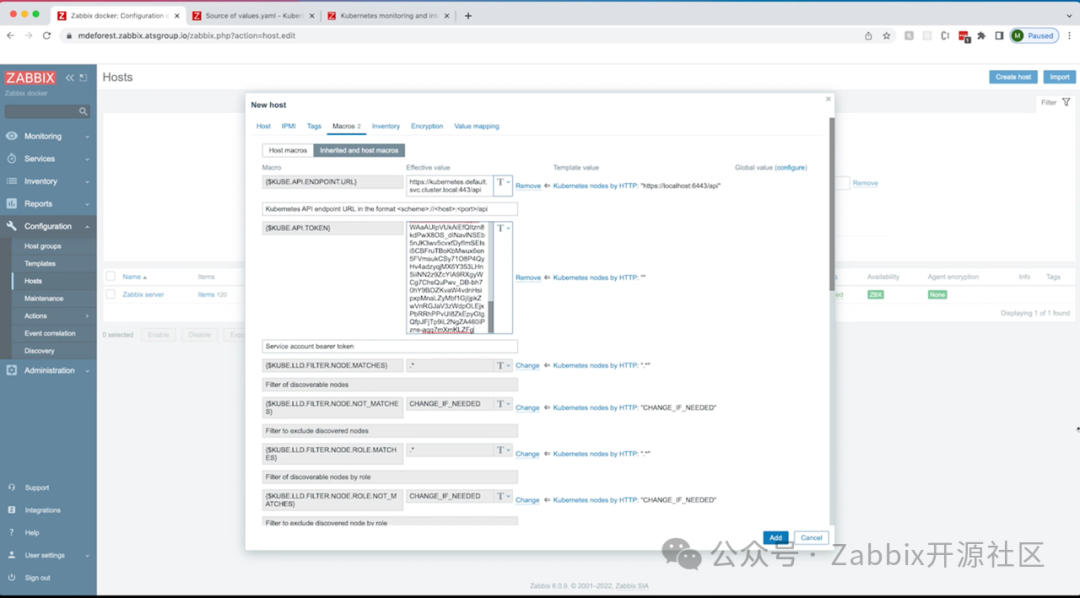
Task: Open the Encryption tab
Action: (x=427, y=126)
